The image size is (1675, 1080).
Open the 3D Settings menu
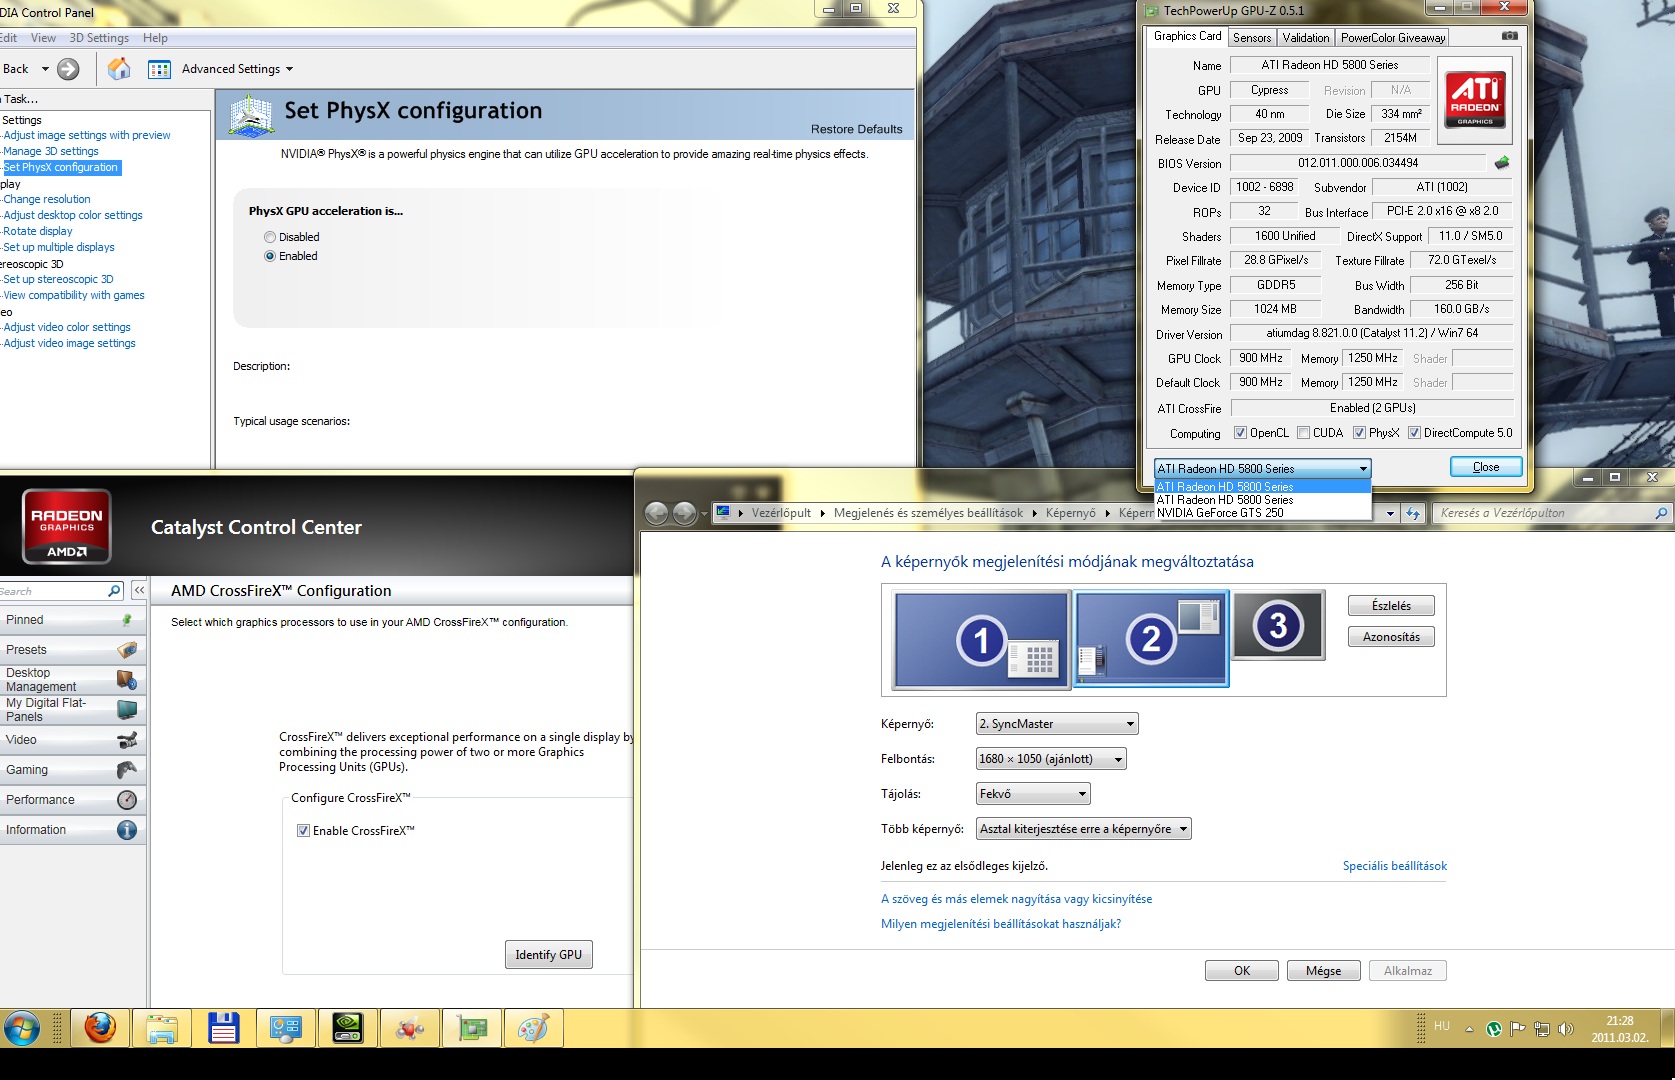coord(99,38)
